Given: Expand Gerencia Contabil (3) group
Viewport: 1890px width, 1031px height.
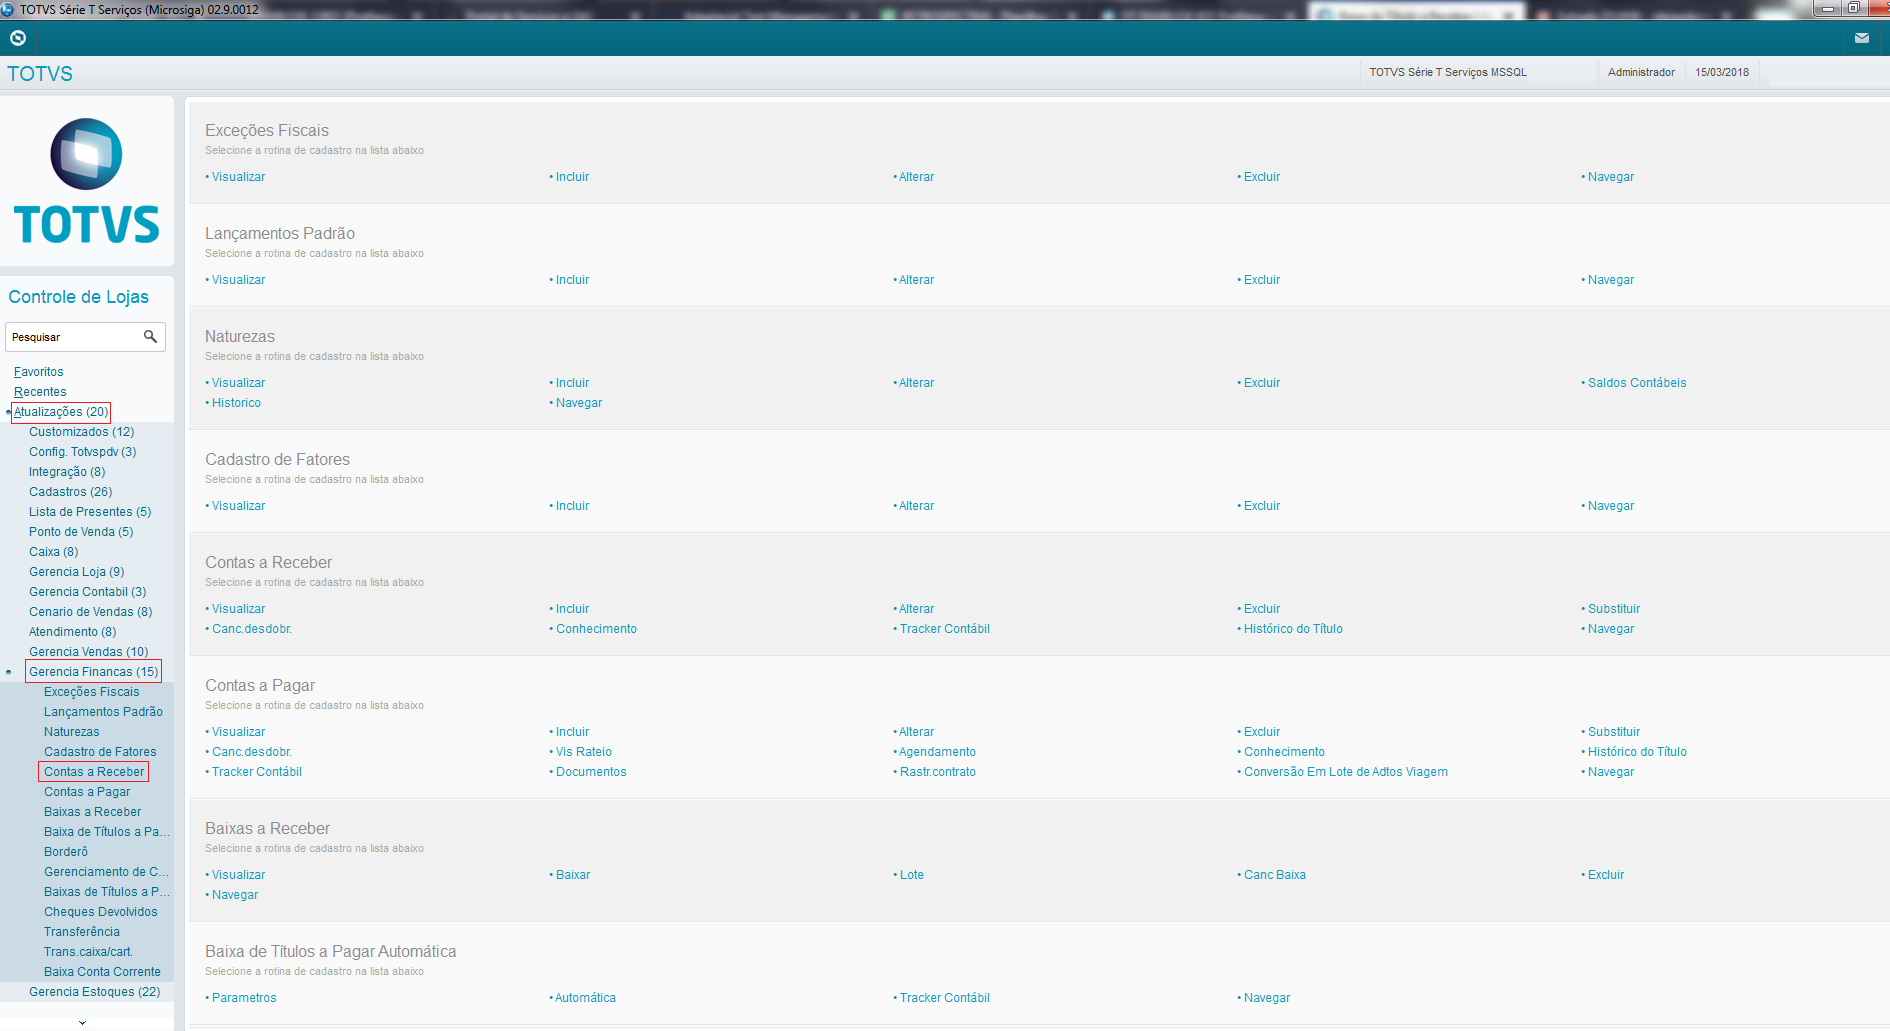Looking at the screenshot, I should click(x=87, y=592).
